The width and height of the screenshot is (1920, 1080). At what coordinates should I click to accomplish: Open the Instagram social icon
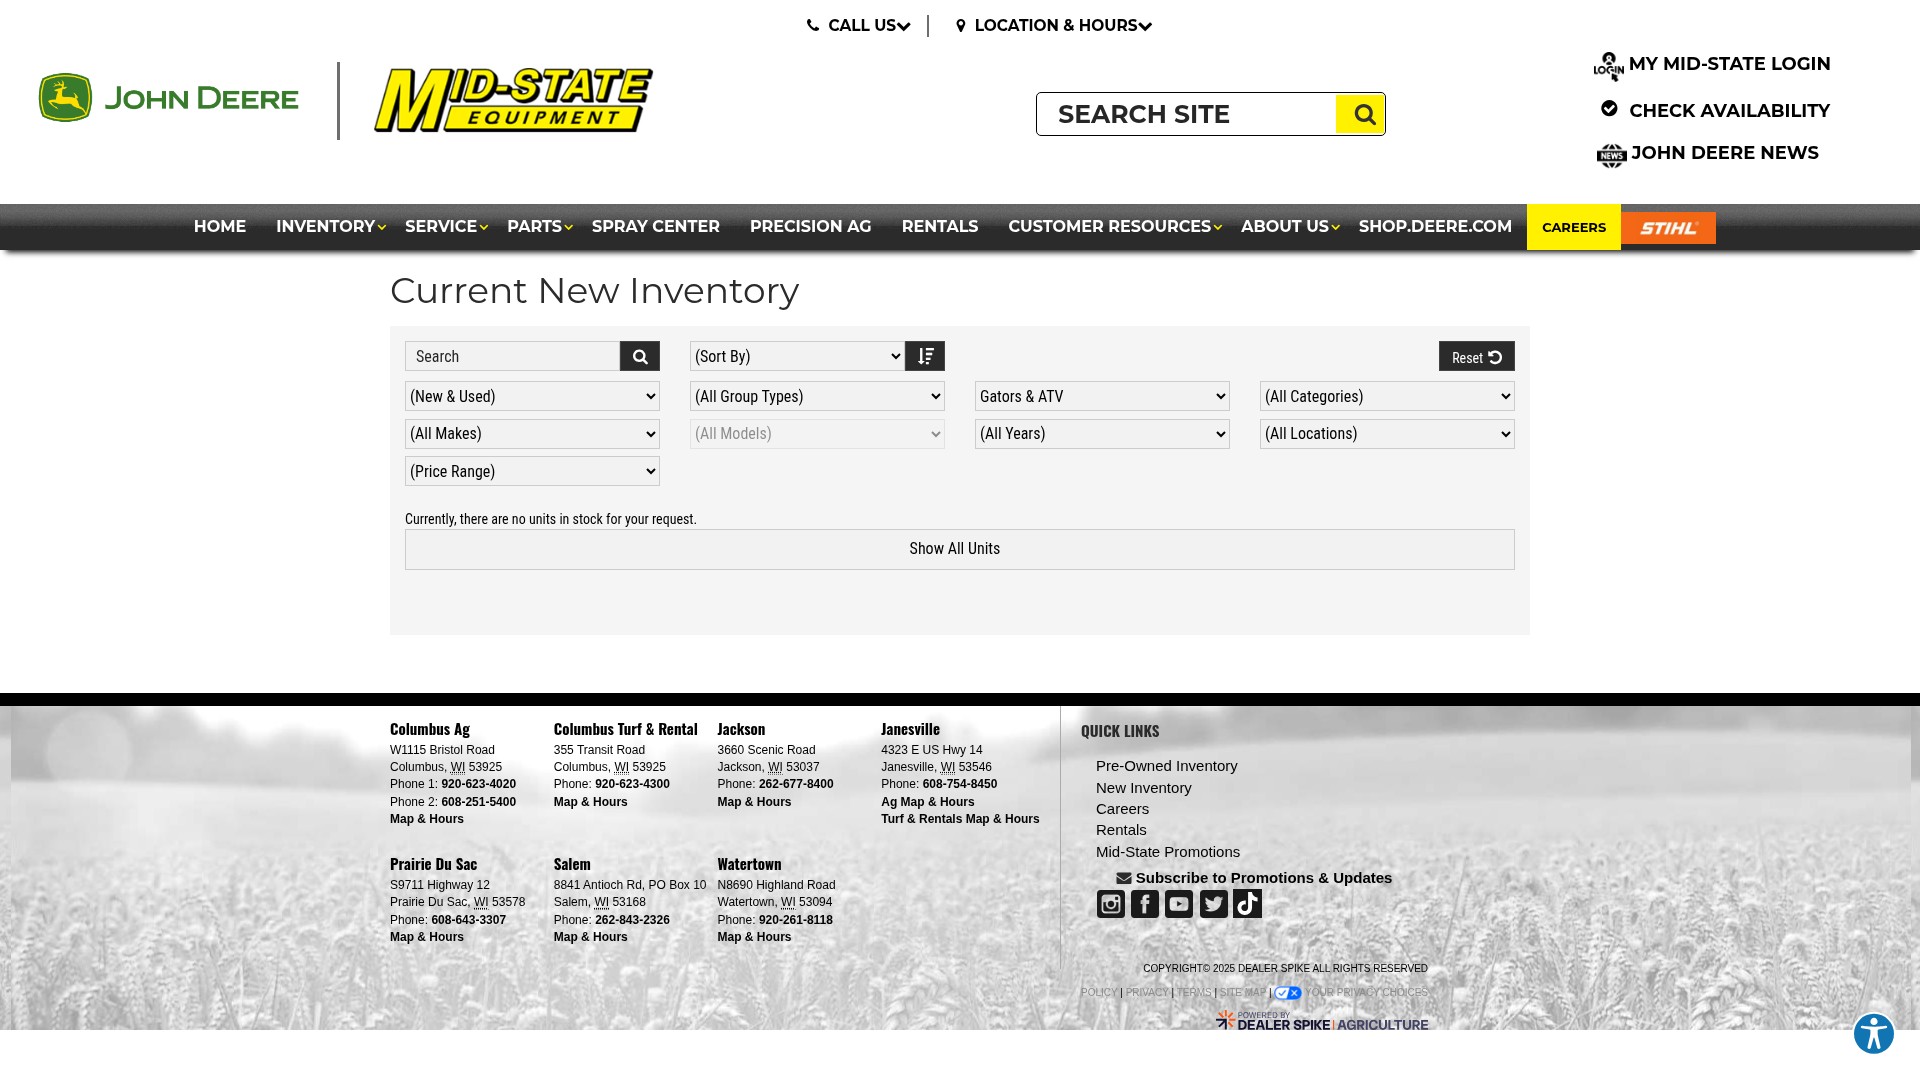(x=1111, y=904)
